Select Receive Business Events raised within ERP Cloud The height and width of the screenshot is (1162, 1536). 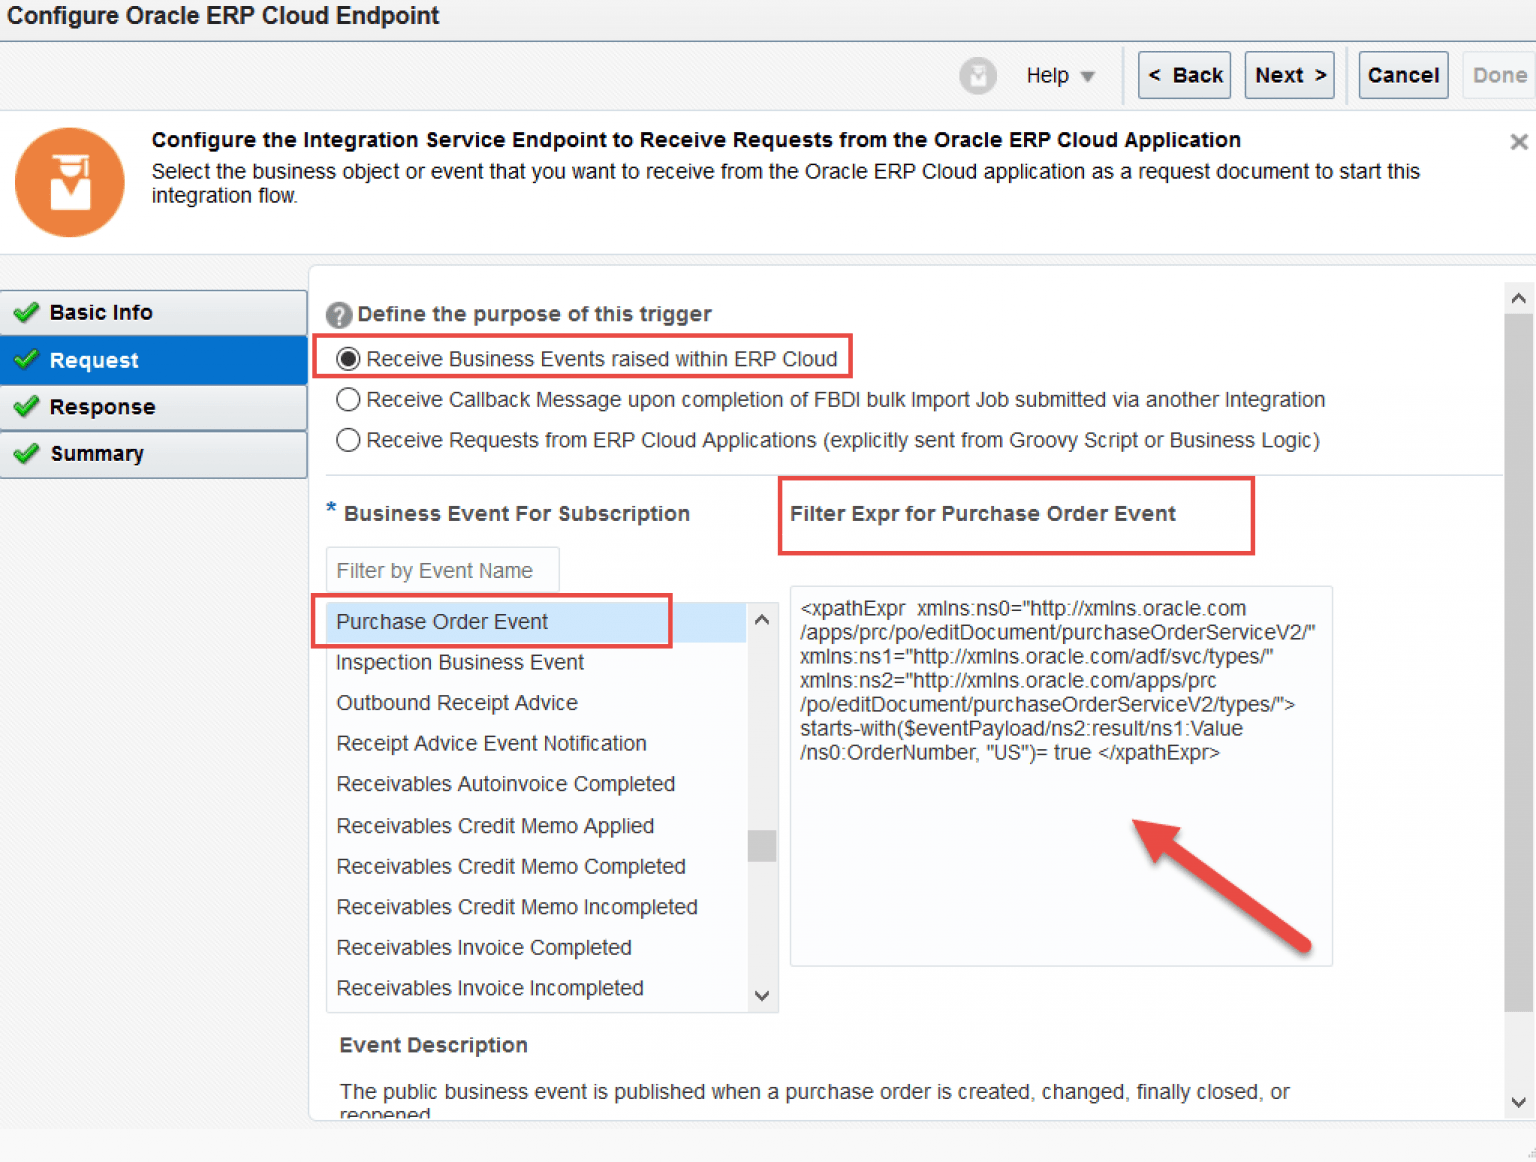click(x=347, y=359)
